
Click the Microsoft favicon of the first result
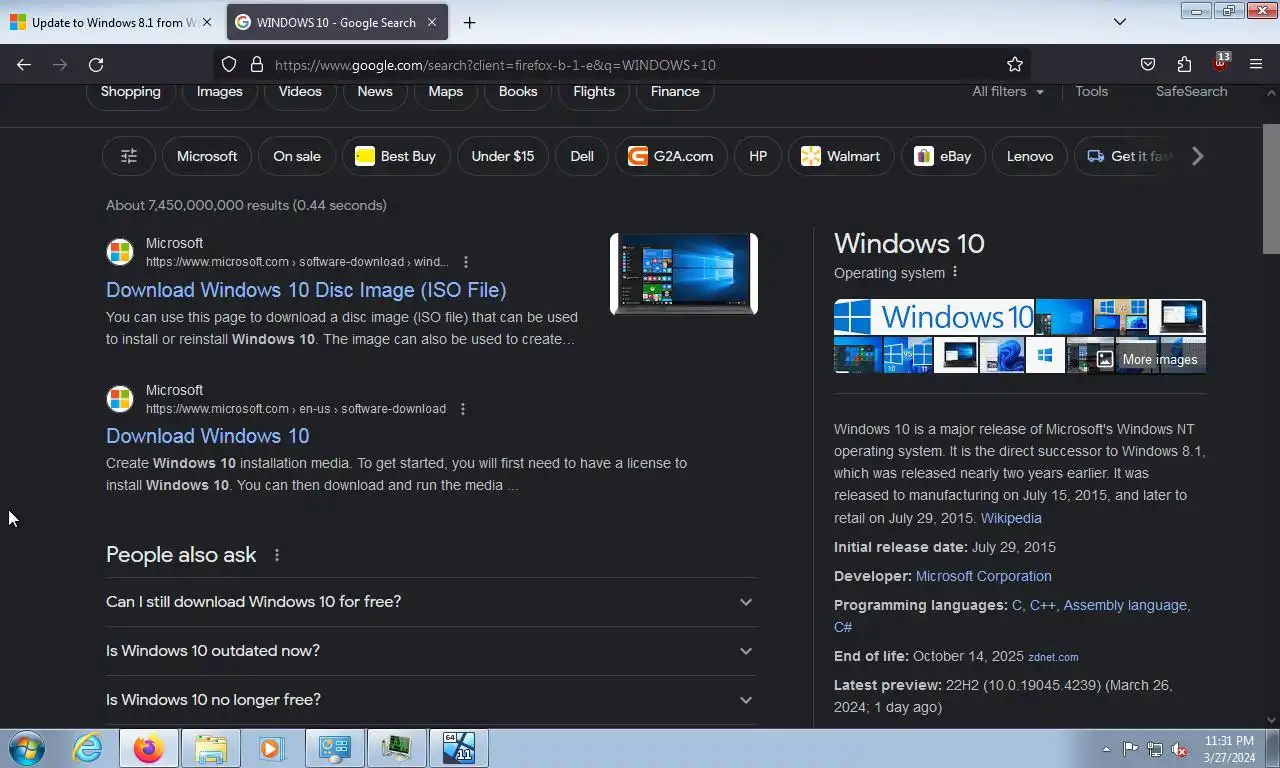click(x=120, y=252)
